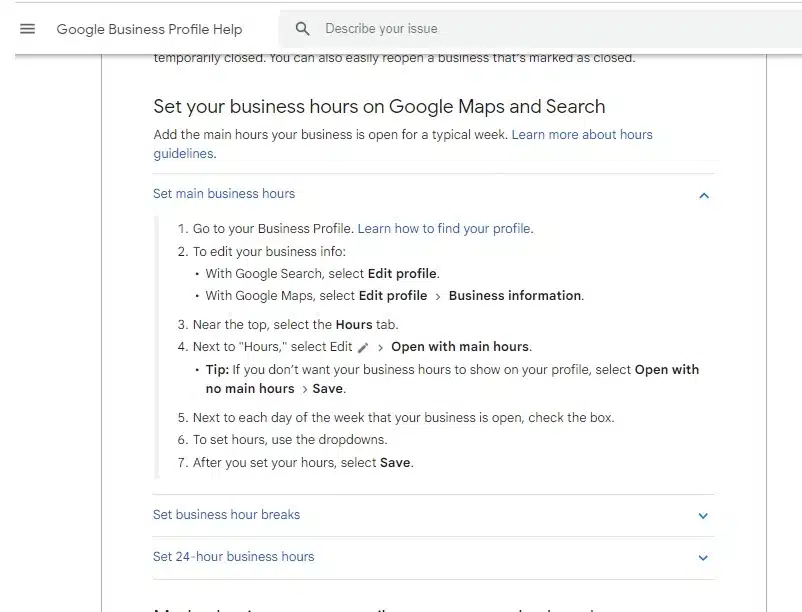Click the chevron arrow before Business information
The image size is (802, 612).
click(x=438, y=297)
